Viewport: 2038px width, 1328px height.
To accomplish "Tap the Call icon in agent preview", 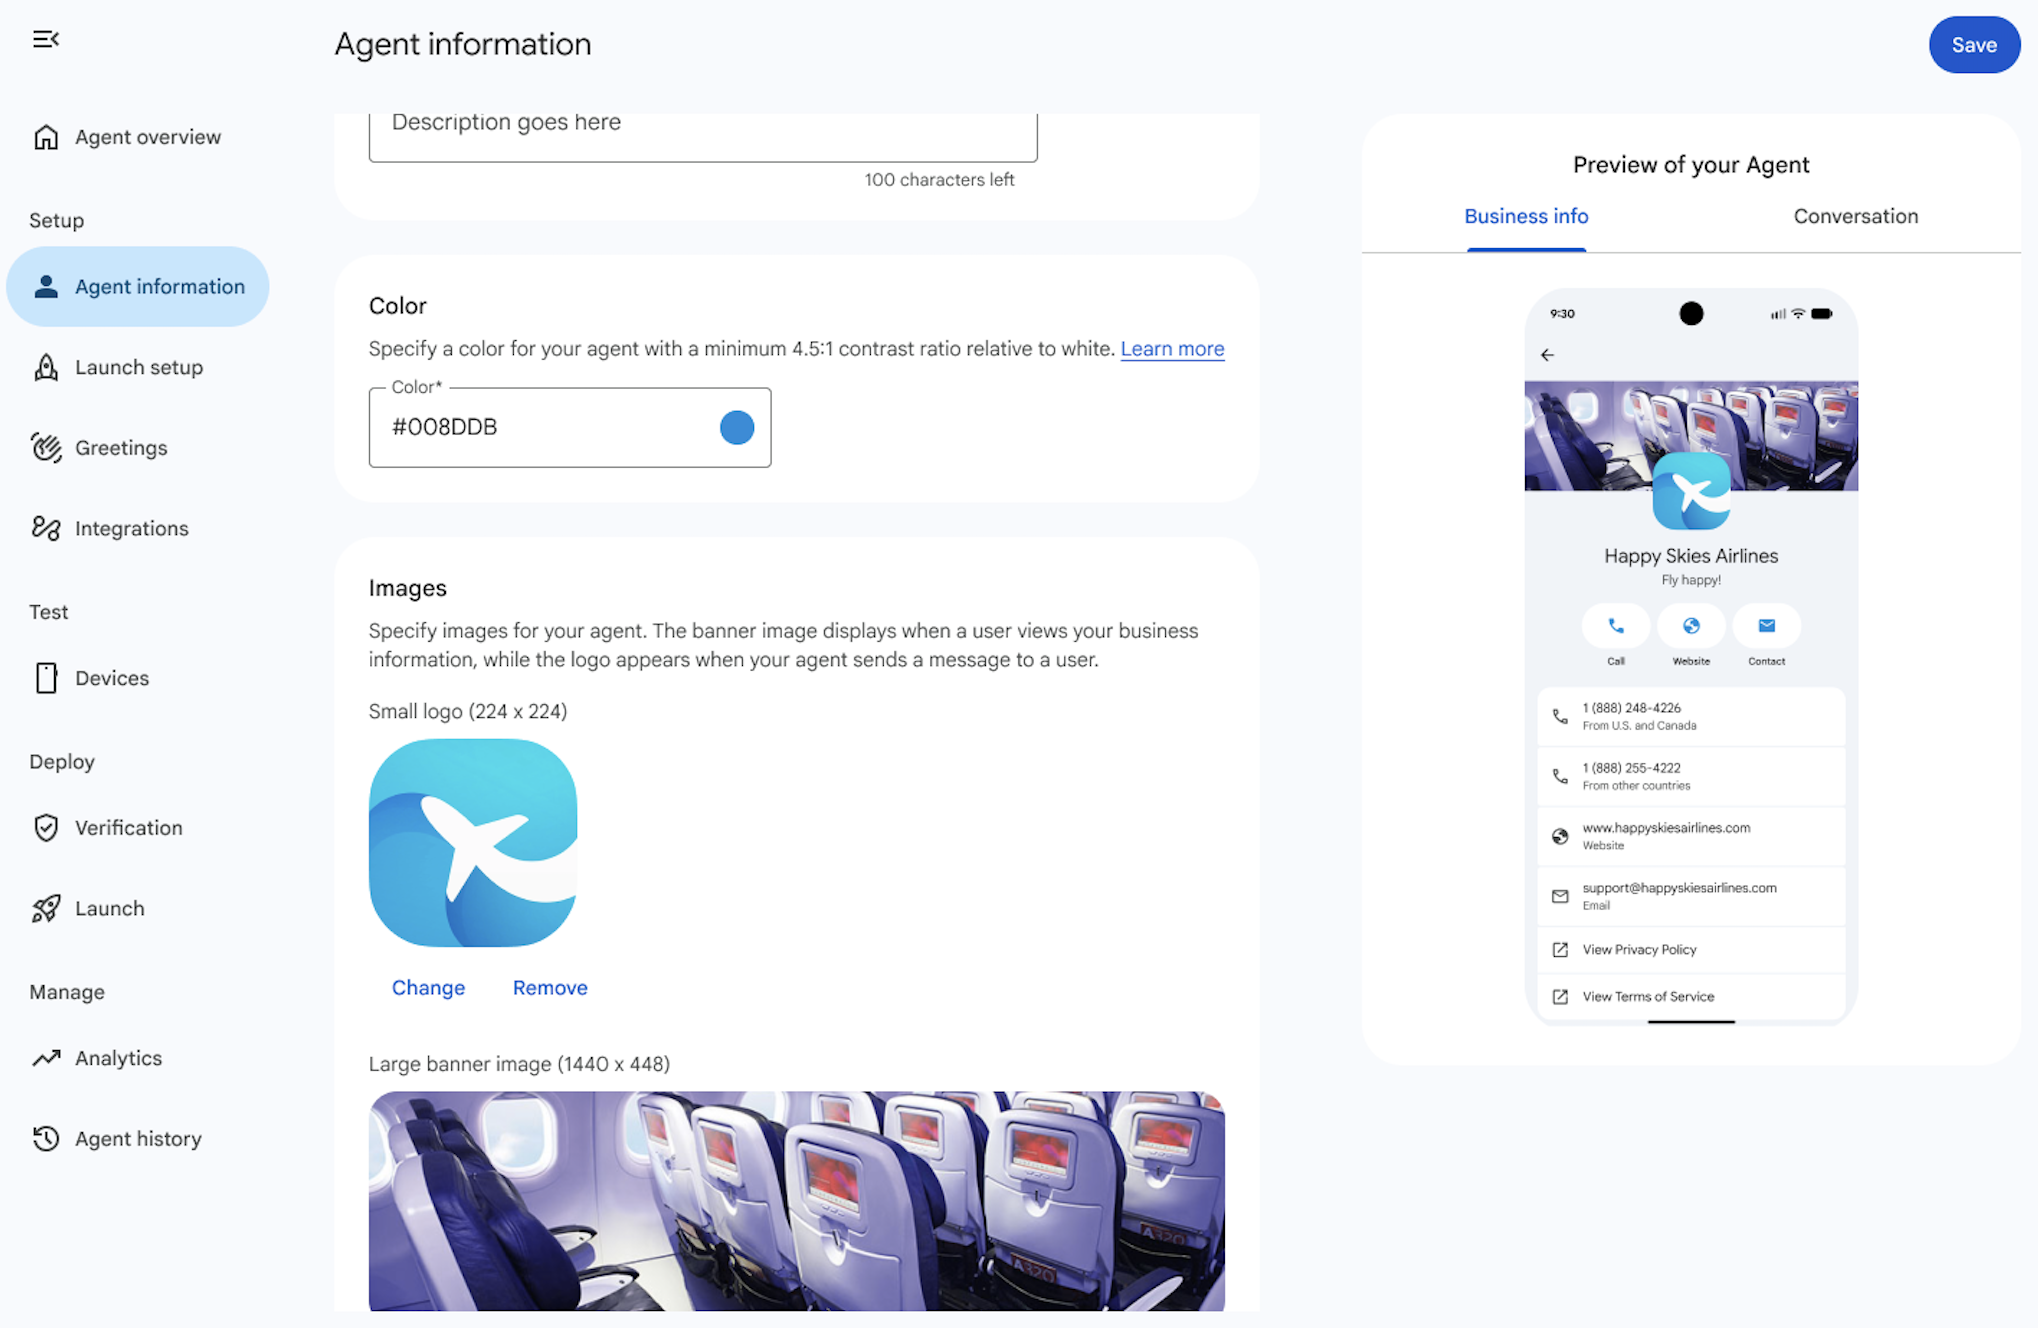I will pyautogui.click(x=1615, y=628).
